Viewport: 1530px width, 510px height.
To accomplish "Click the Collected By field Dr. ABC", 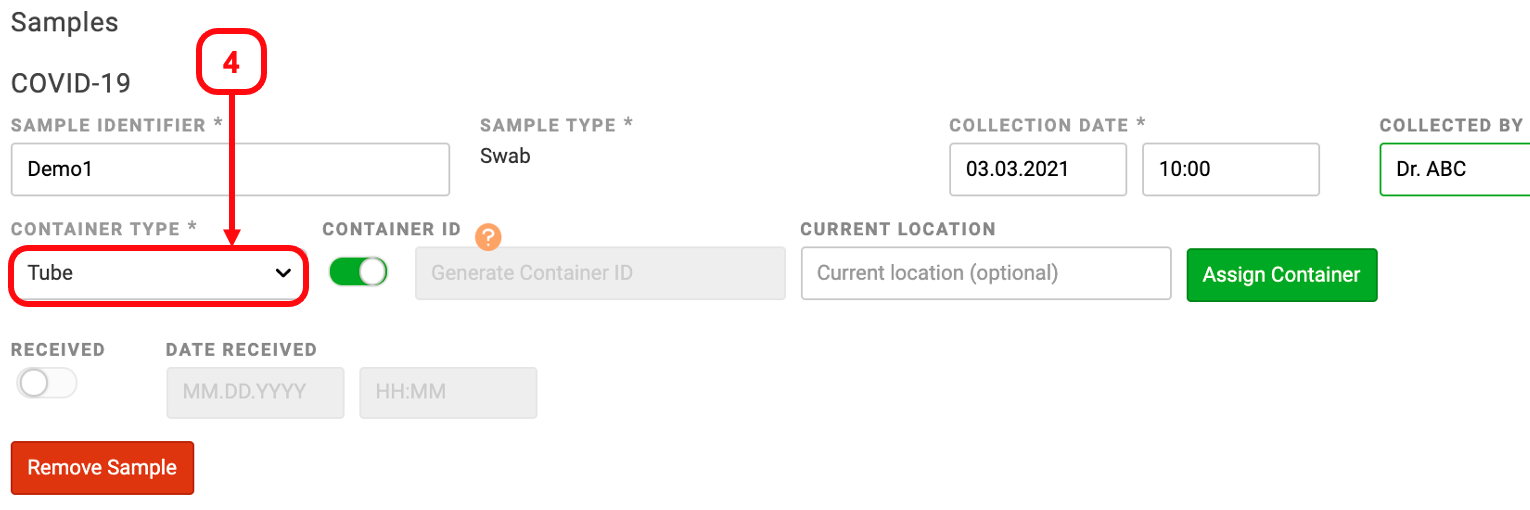I will point(1455,169).
